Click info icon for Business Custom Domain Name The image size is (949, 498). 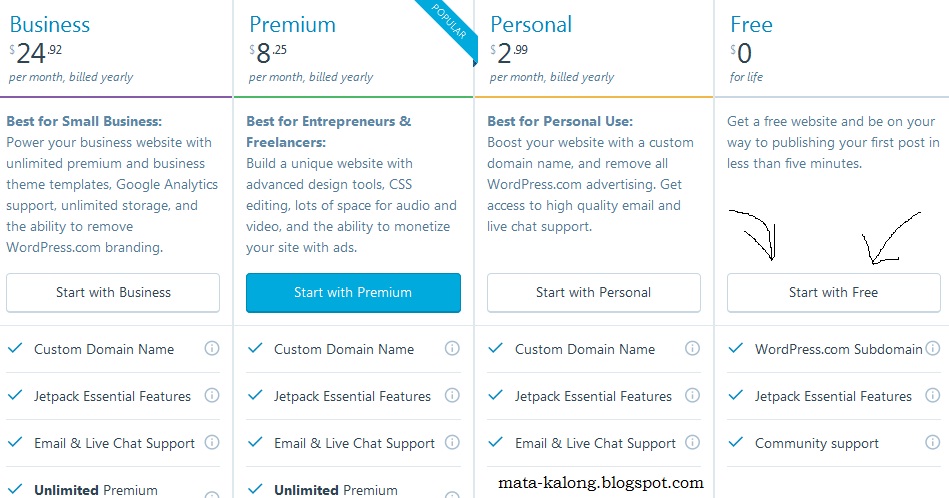pyautogui.click(x=212, y=348)
